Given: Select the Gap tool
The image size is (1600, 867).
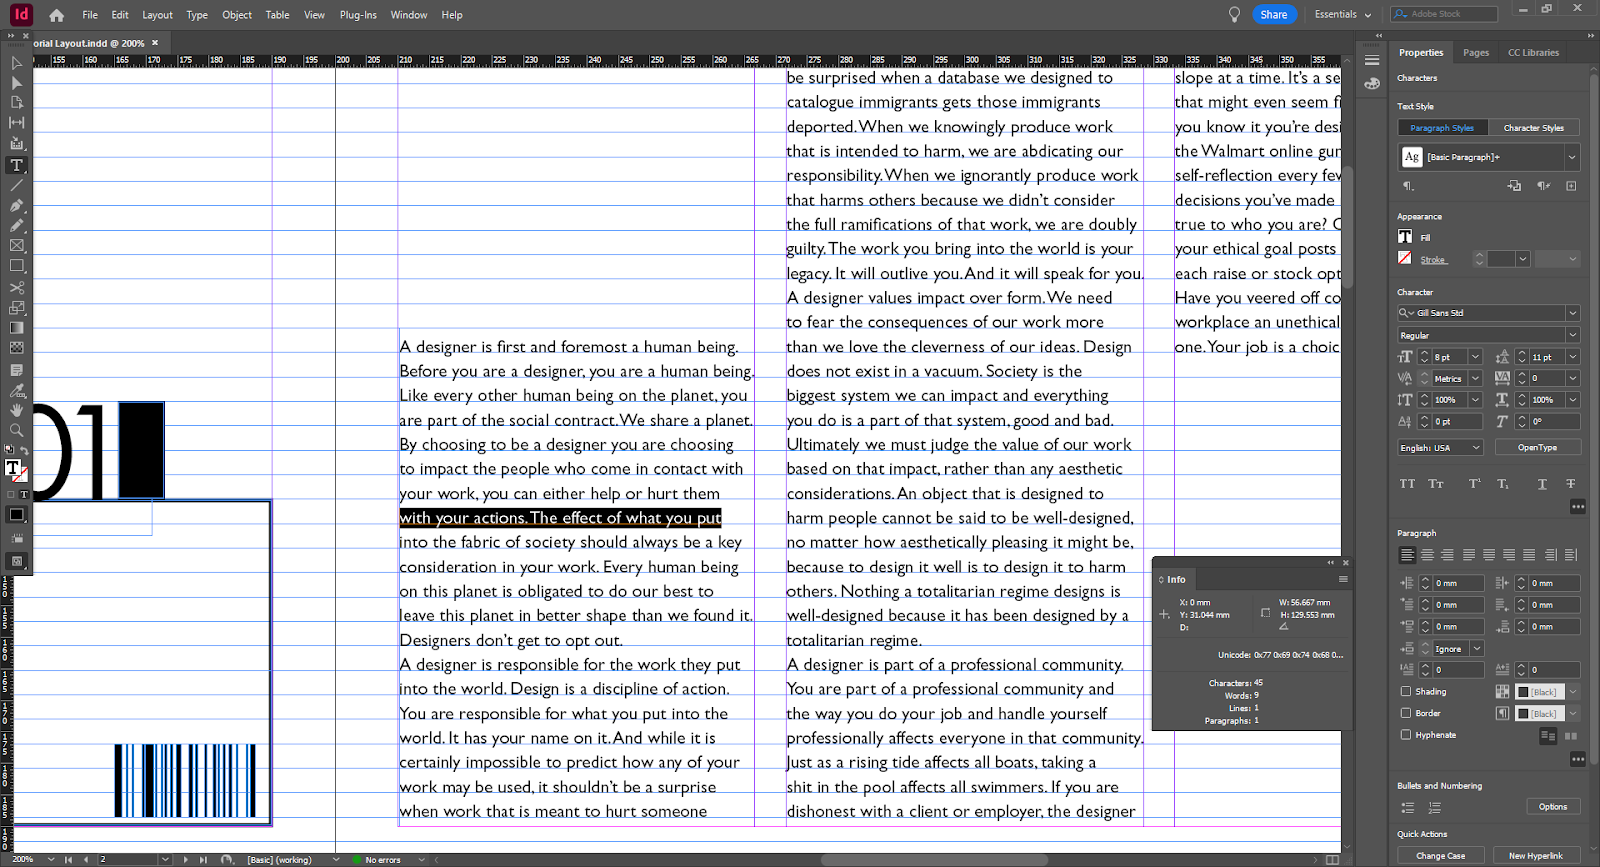Looking at the screenshot, I should click(16, 122).
